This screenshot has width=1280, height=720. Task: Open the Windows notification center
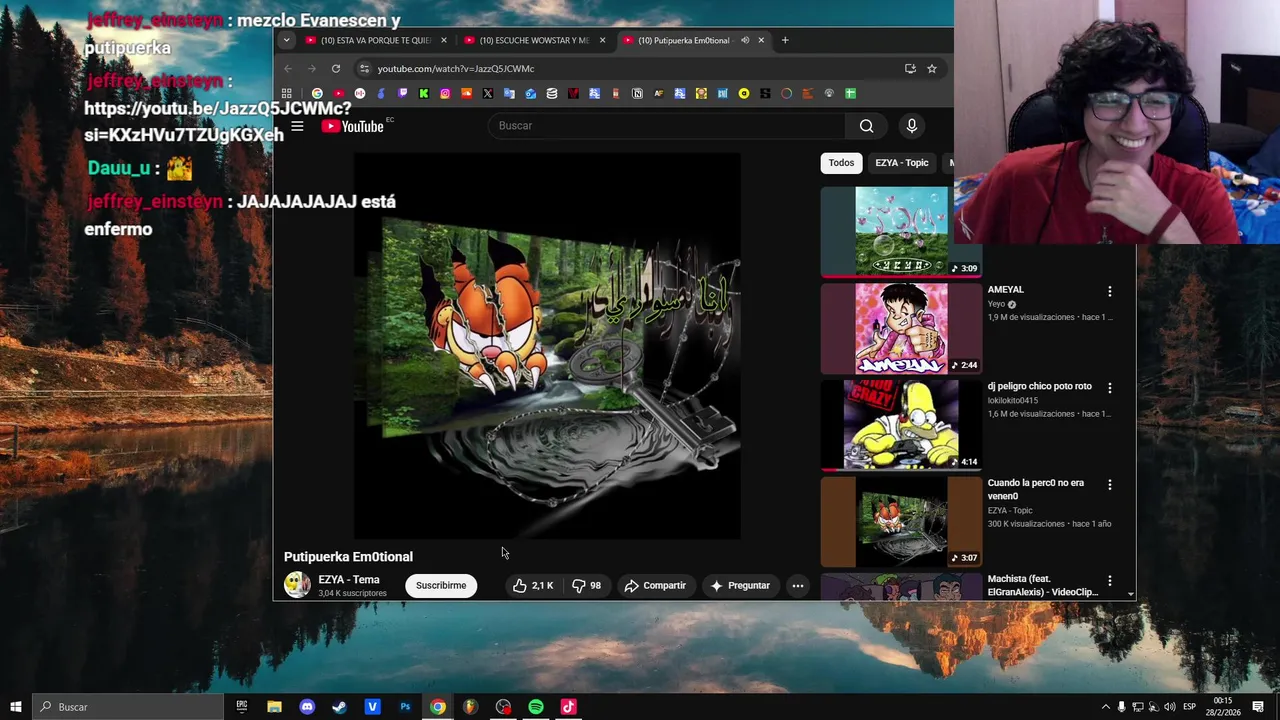coord(1258,707)
